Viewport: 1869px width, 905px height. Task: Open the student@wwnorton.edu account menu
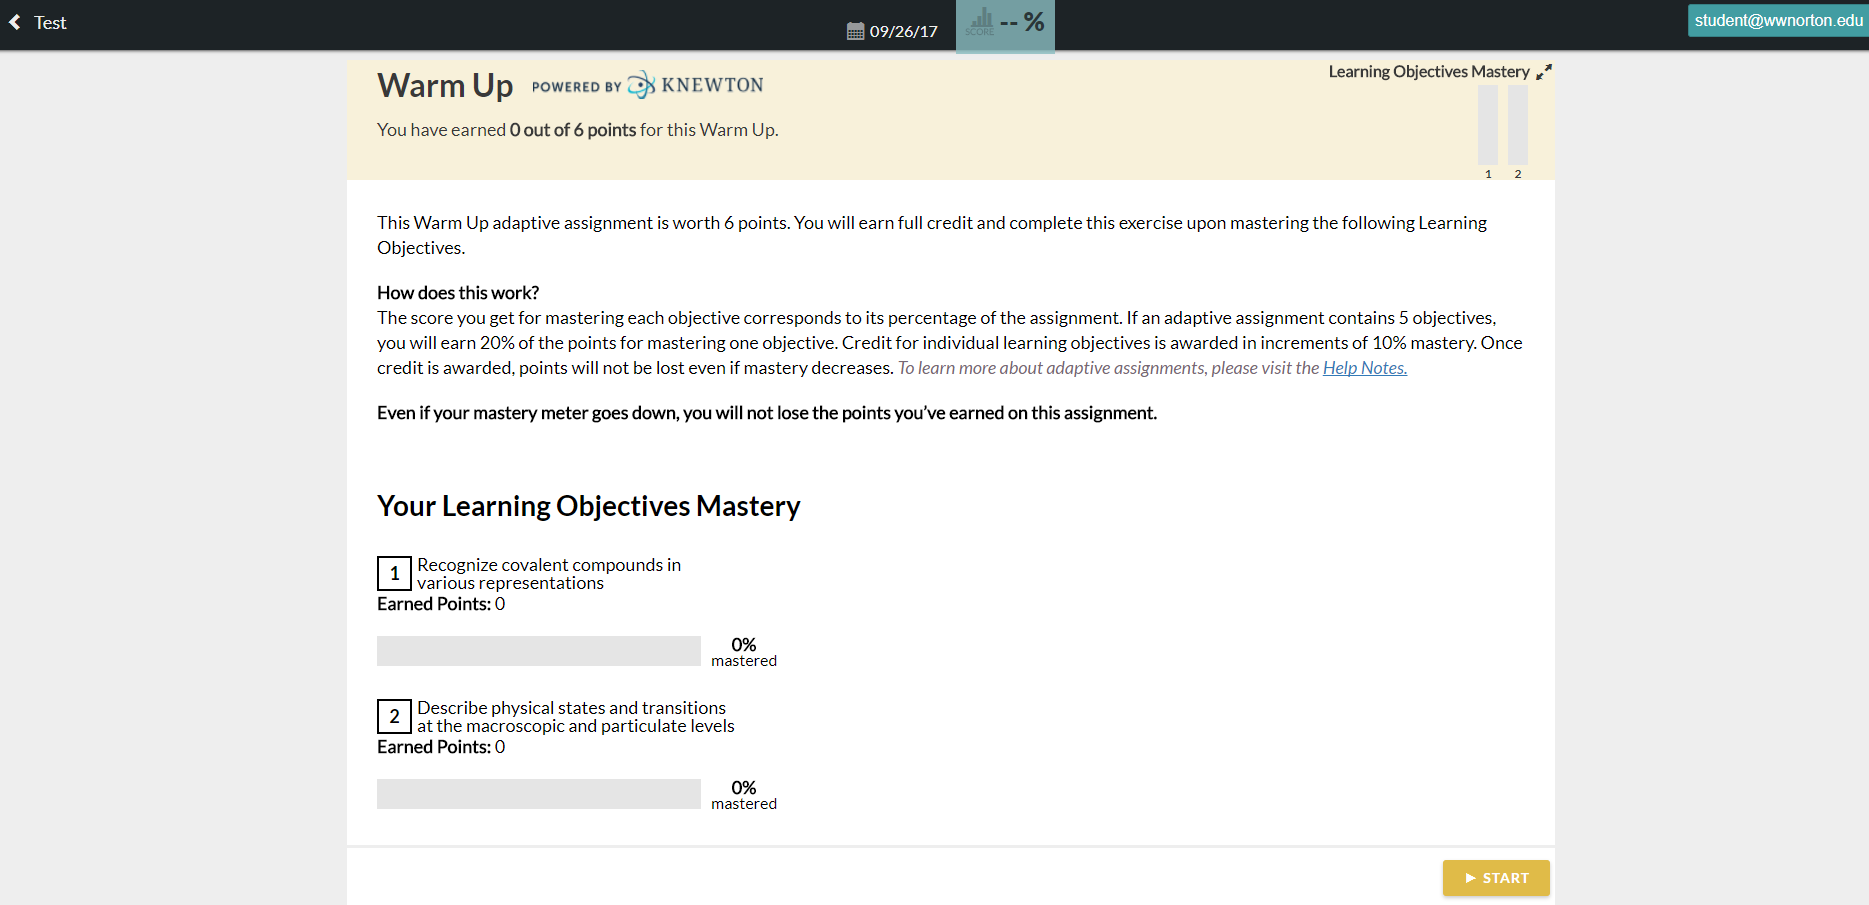point(1778,21)
